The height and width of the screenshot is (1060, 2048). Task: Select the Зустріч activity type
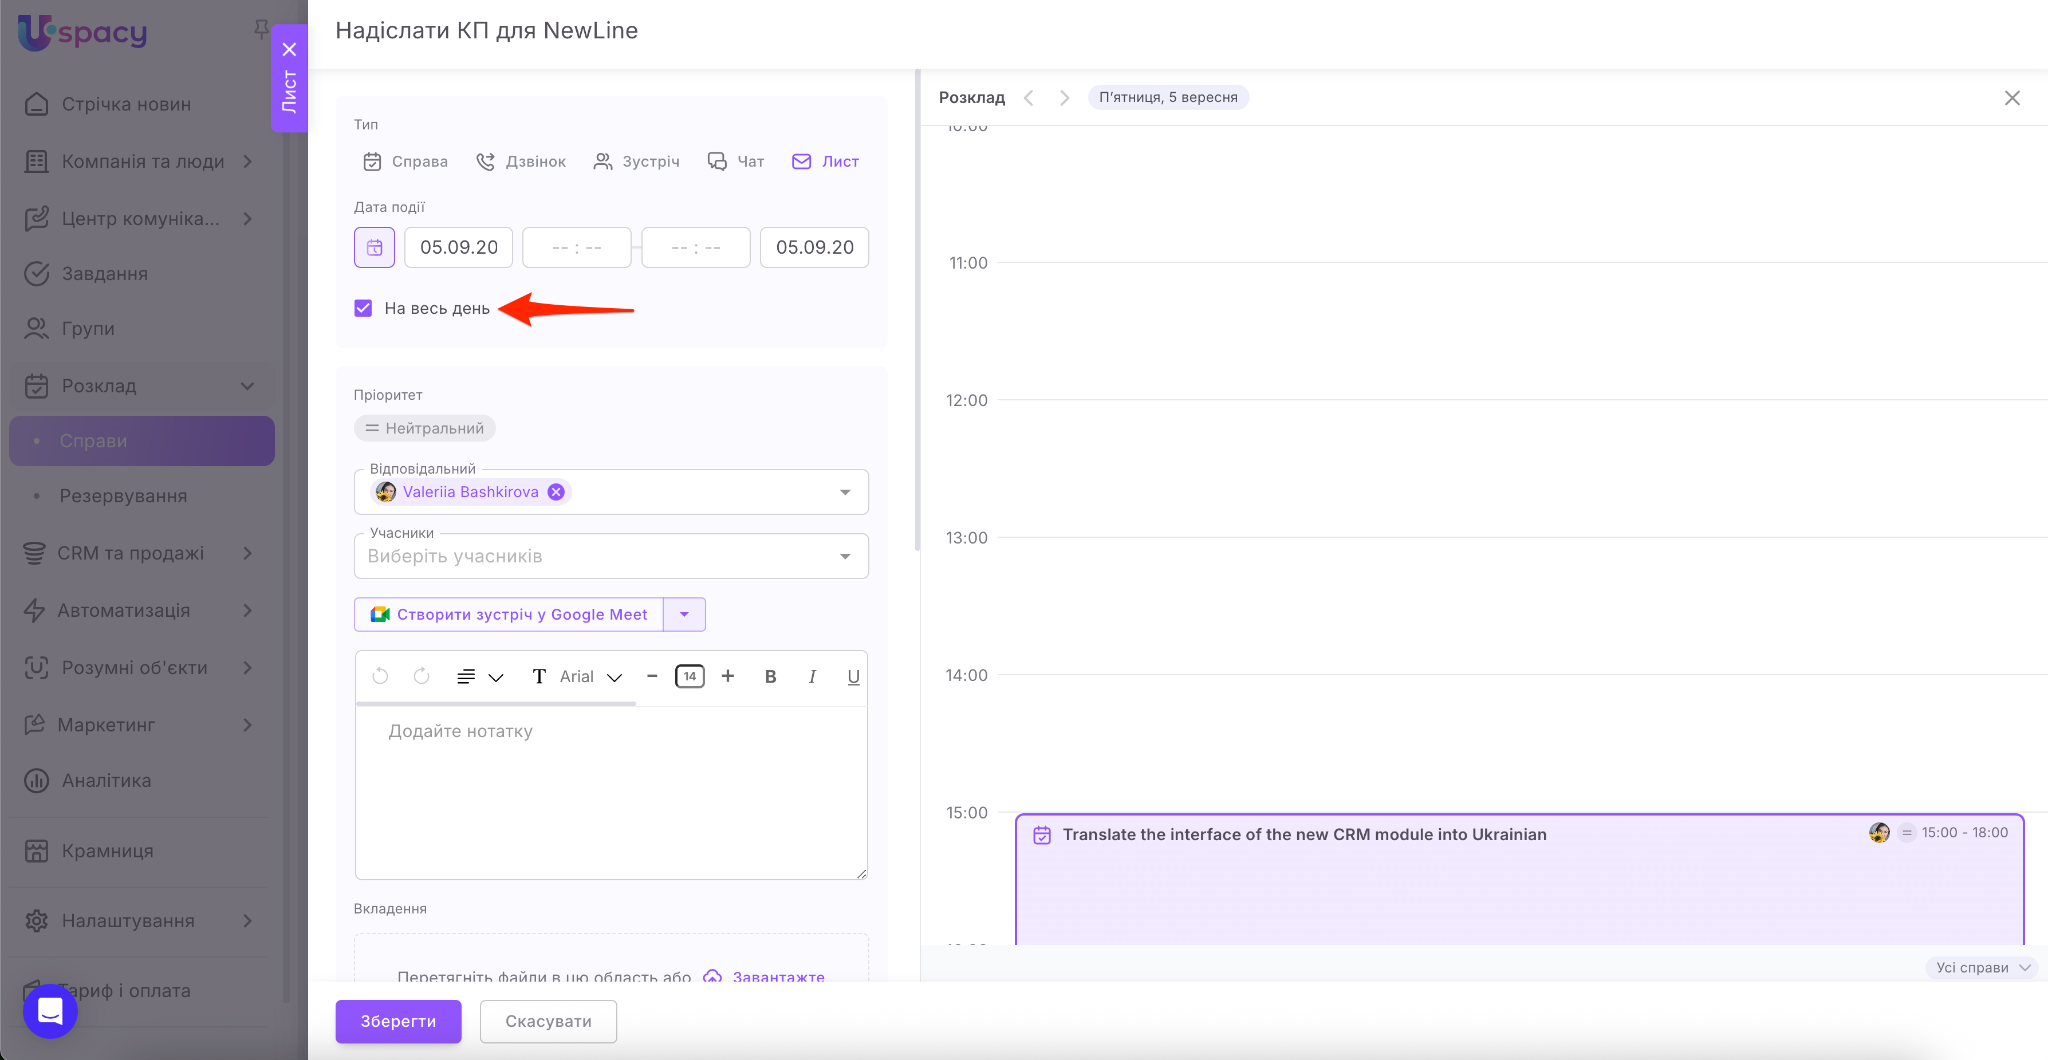click(x=636, y=162)
